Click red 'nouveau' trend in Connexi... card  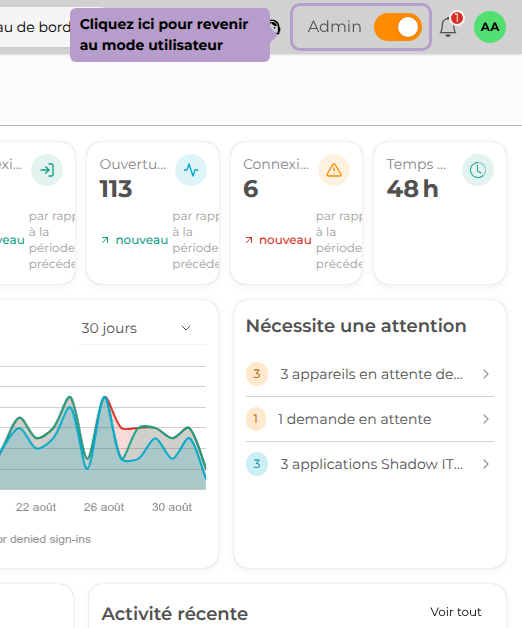click(x=285, y=240)
